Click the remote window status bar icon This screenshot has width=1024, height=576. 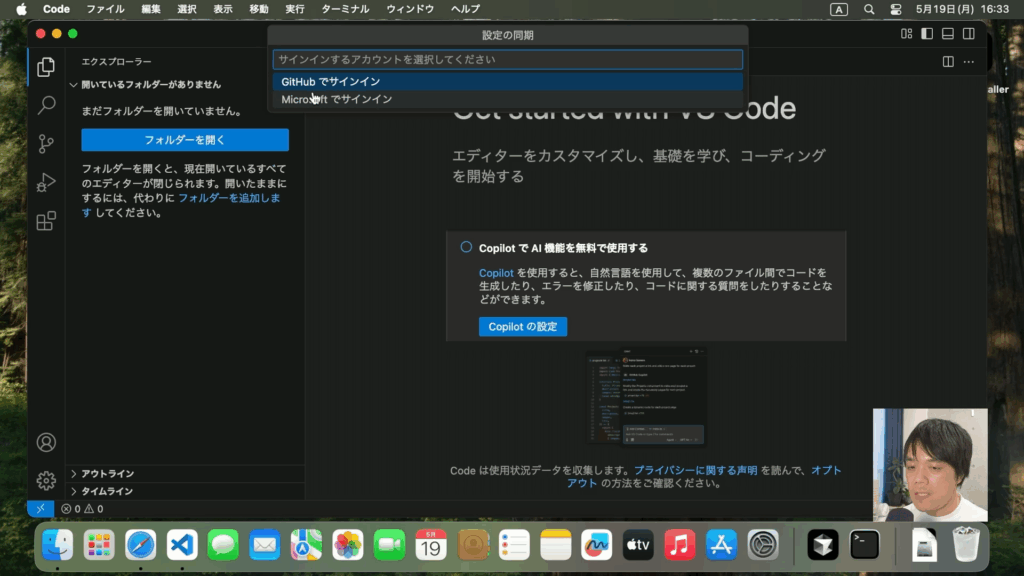40,509
